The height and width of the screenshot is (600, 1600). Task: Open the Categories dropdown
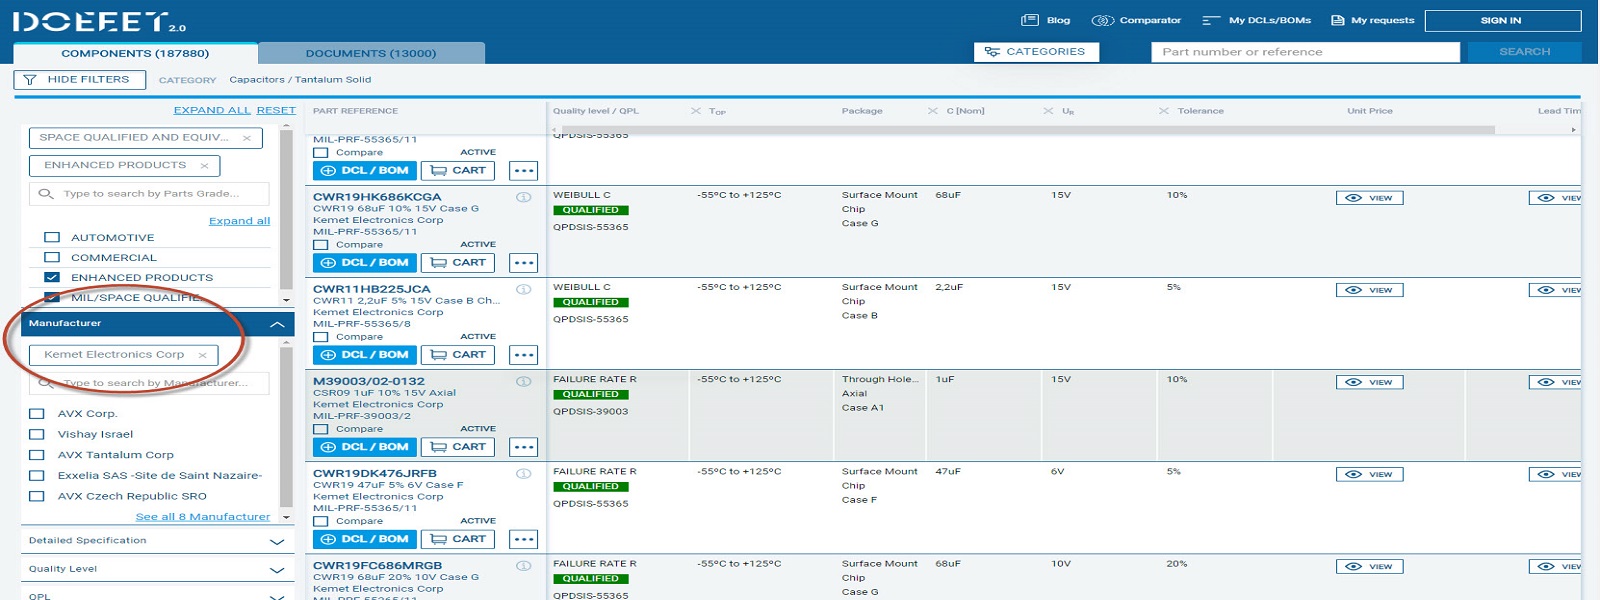coord(1036,52)
